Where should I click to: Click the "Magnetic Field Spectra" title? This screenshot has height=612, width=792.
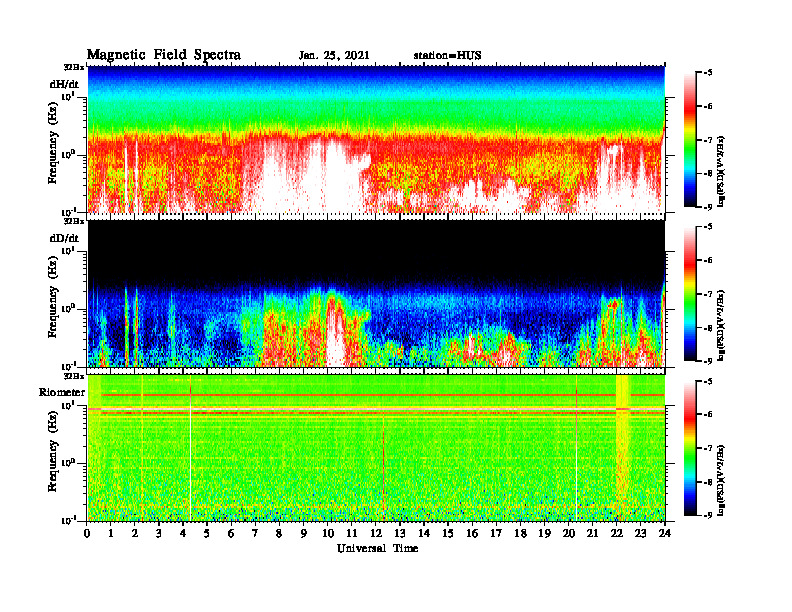click(164, 55)
